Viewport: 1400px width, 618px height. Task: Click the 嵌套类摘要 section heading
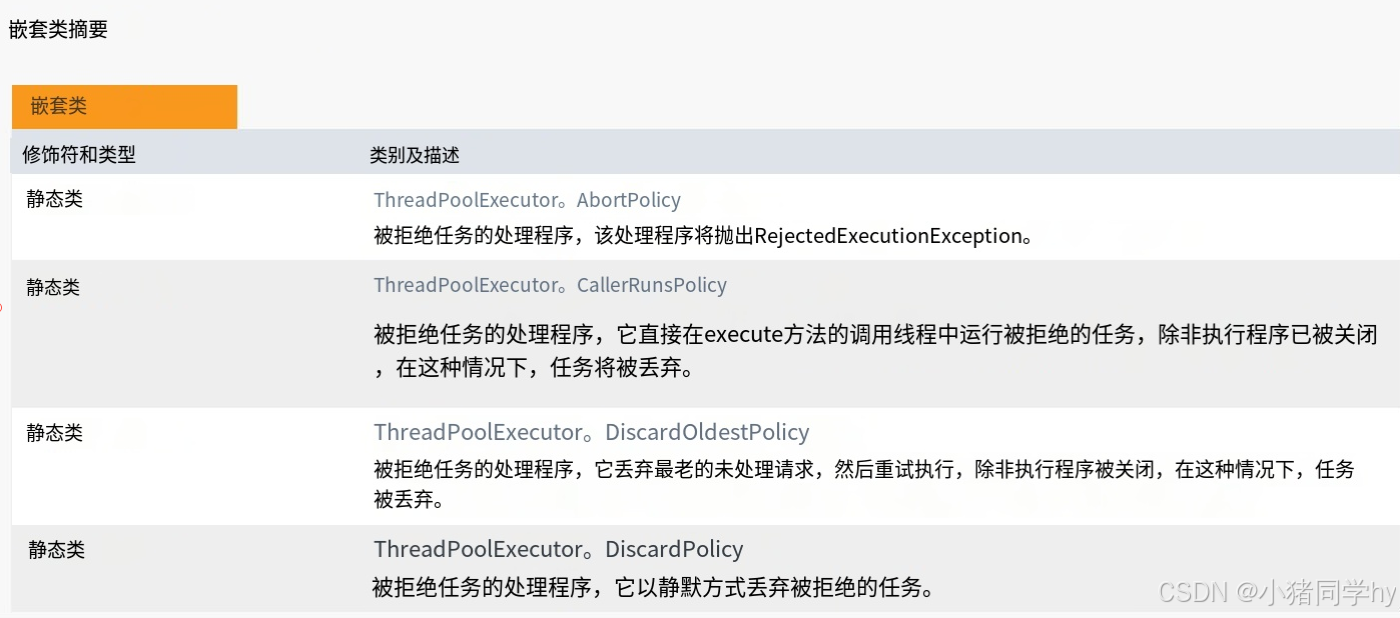(58, 30)
